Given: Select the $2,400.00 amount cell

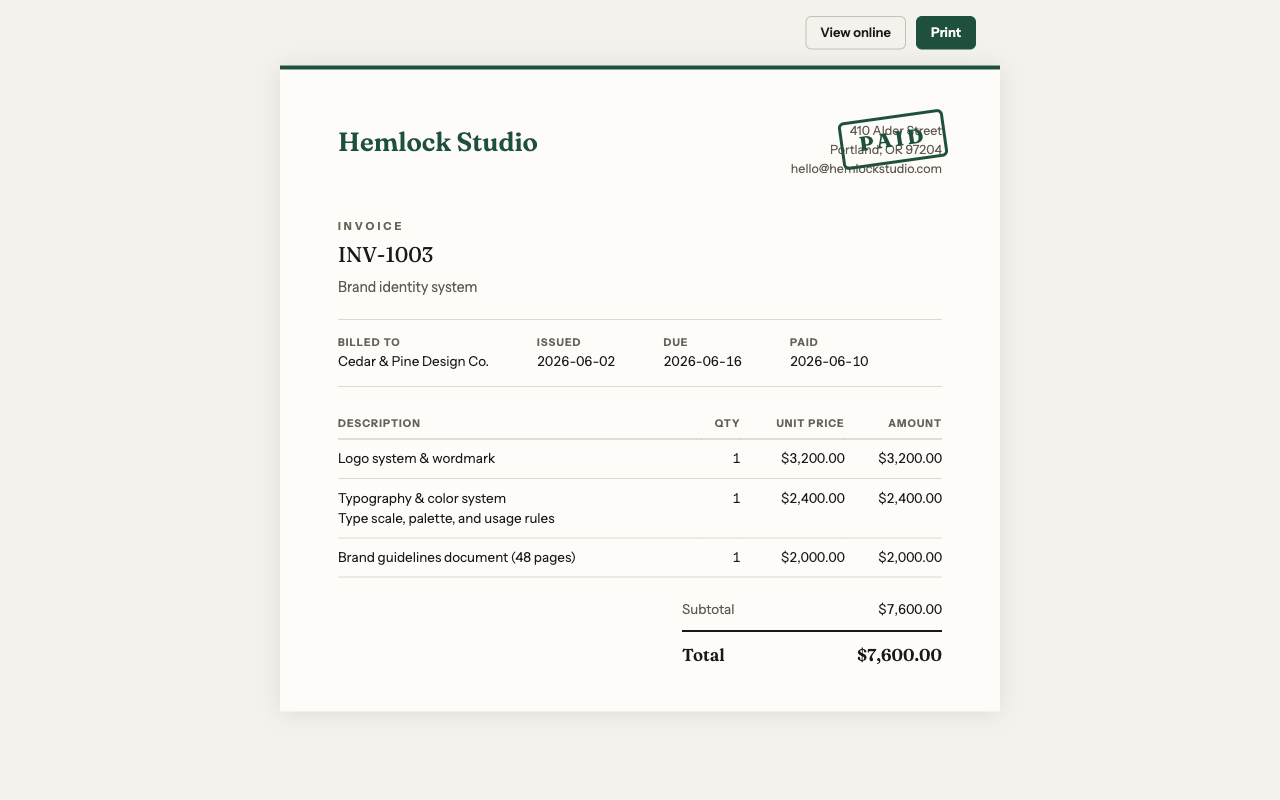Looking at the screenshot, I should [x=910, y=498].
